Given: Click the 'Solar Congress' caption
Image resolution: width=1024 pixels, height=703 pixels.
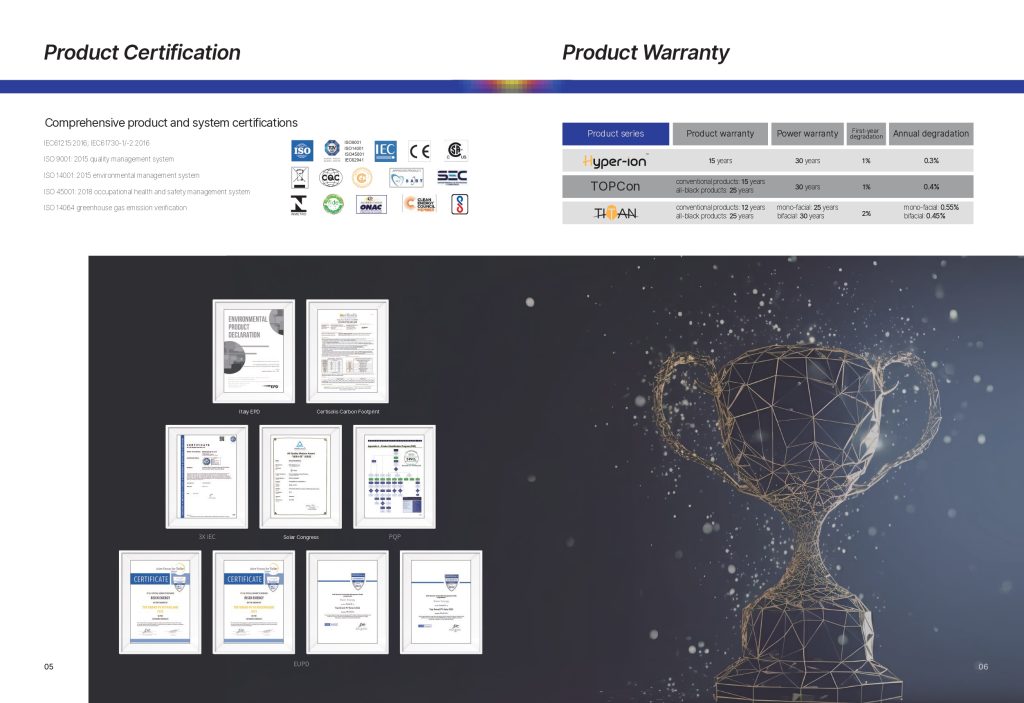Looking at the screenshot, I should pos(301,537).
